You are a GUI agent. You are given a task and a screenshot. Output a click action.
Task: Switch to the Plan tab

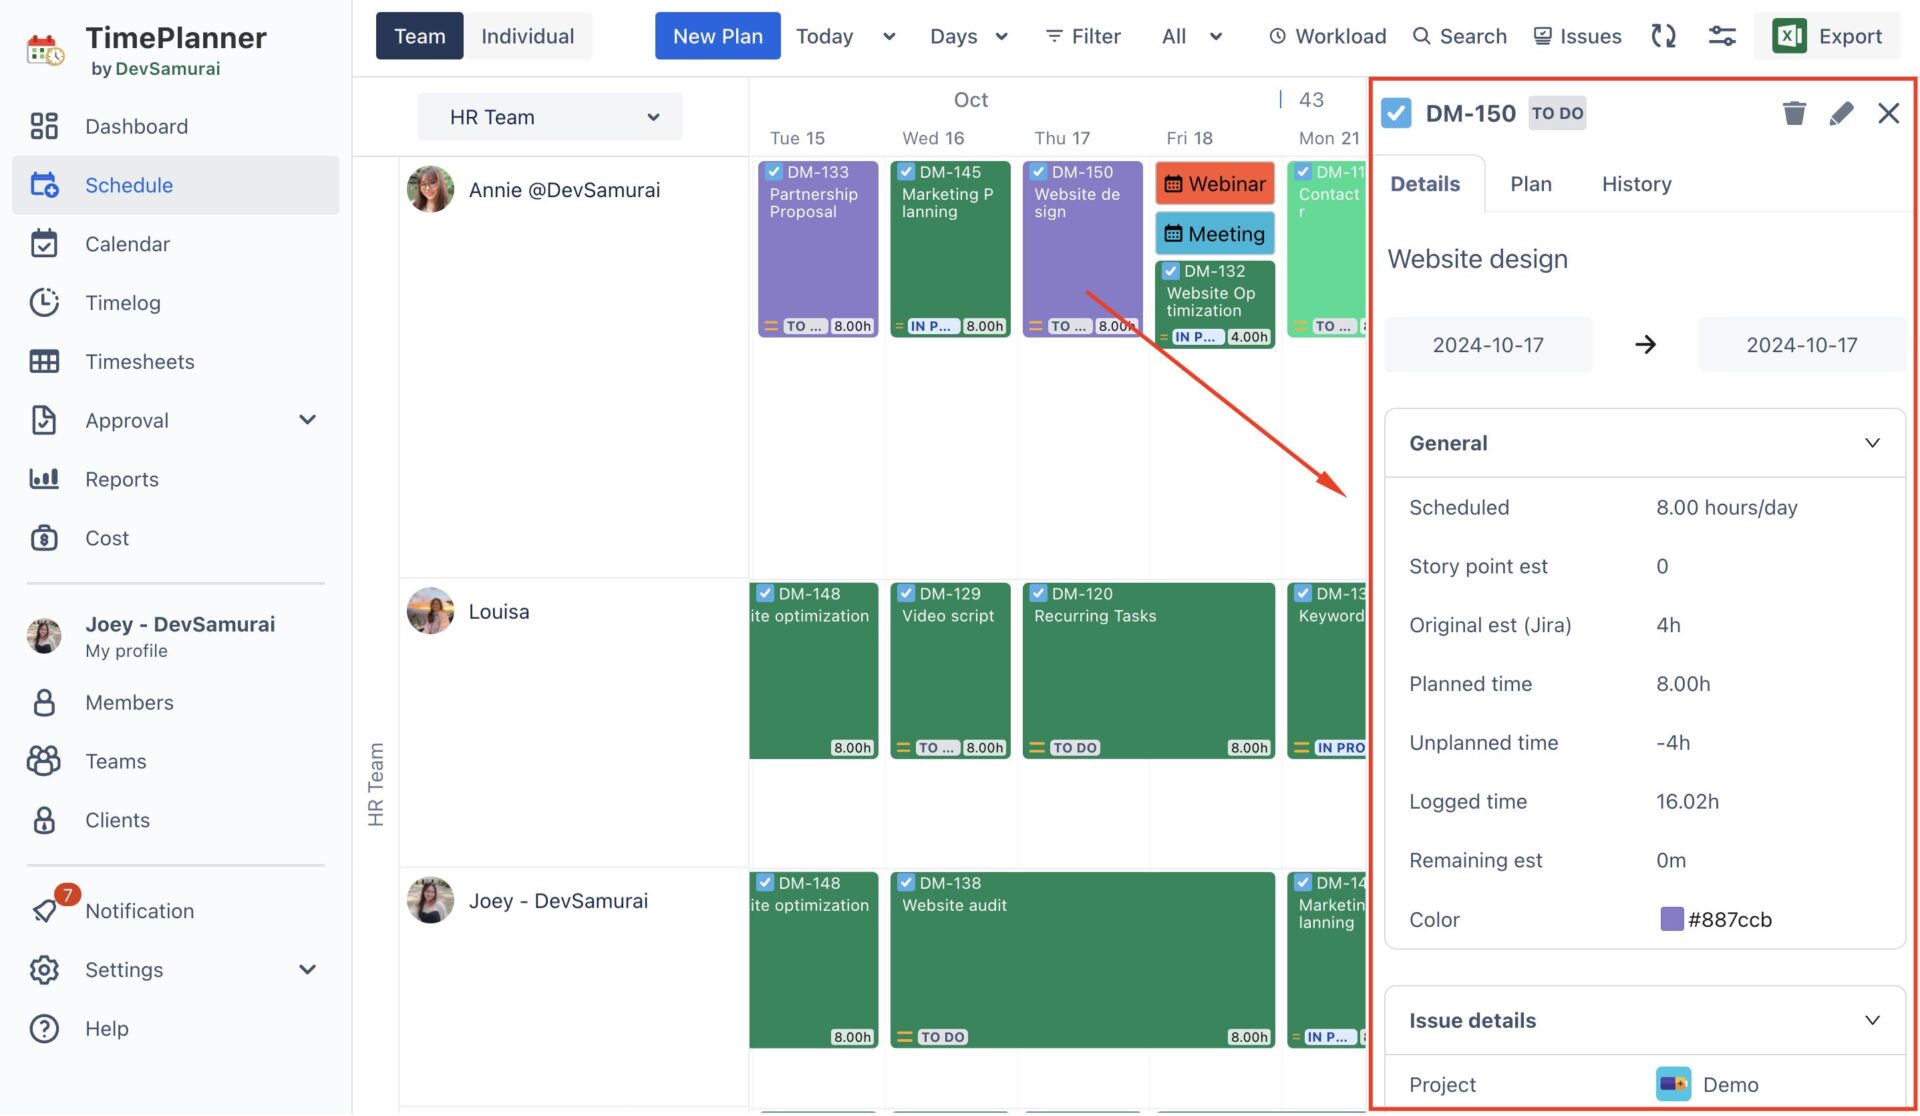coord(1530,184)
